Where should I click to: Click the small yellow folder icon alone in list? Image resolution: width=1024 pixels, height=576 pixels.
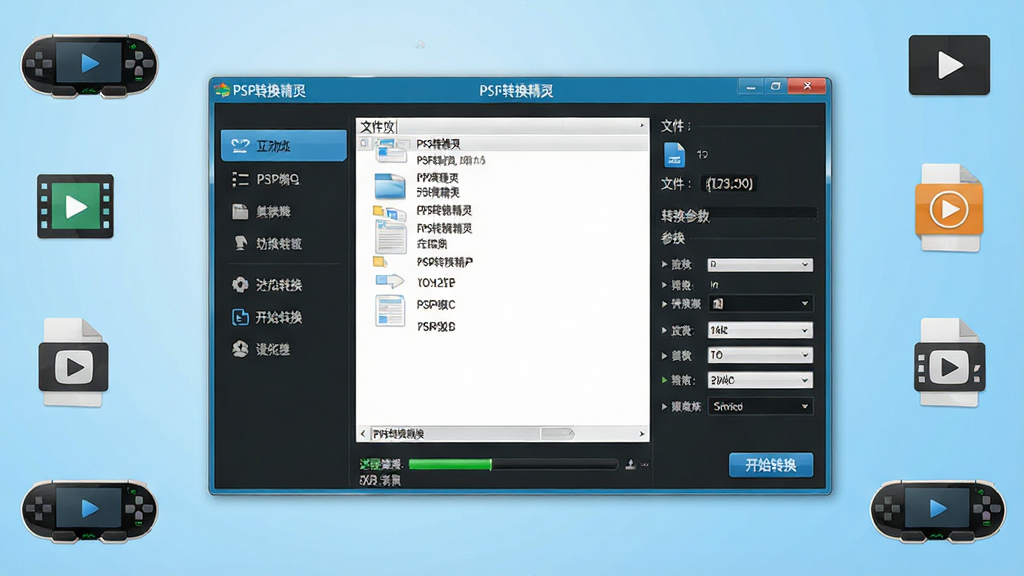tap(379, 262)
